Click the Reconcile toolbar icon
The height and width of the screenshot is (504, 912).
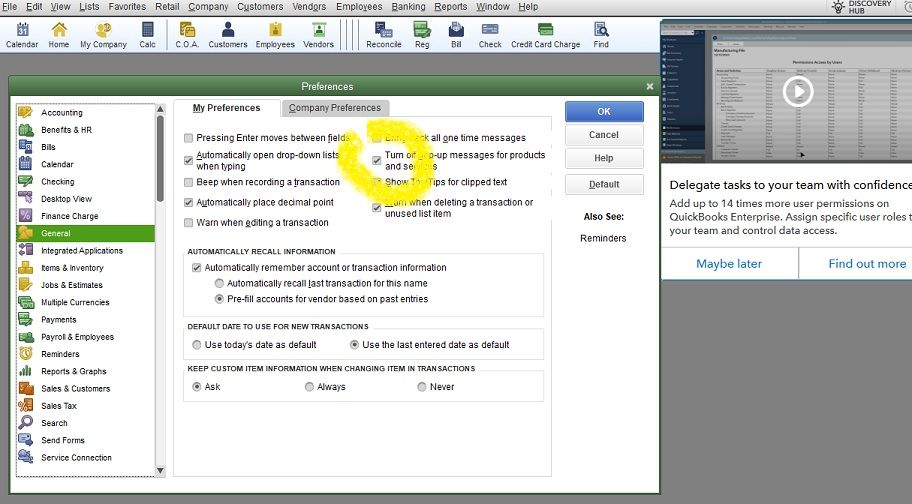(384, 35)
